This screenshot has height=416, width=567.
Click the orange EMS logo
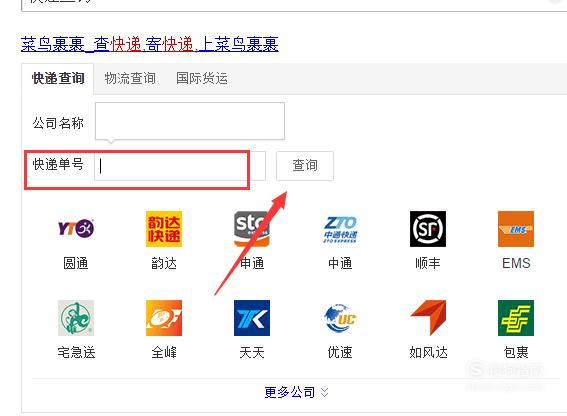tap(516, 229)
